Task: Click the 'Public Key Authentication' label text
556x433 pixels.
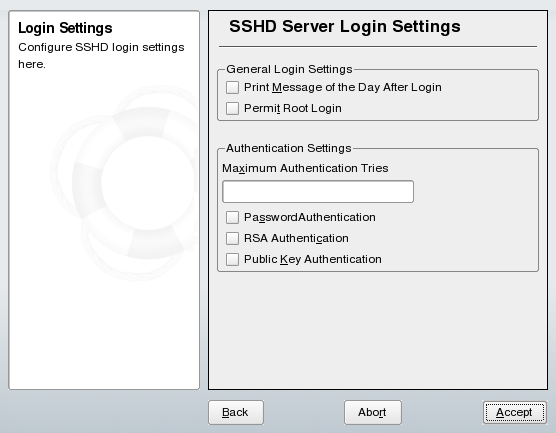Action: [313, 260]
